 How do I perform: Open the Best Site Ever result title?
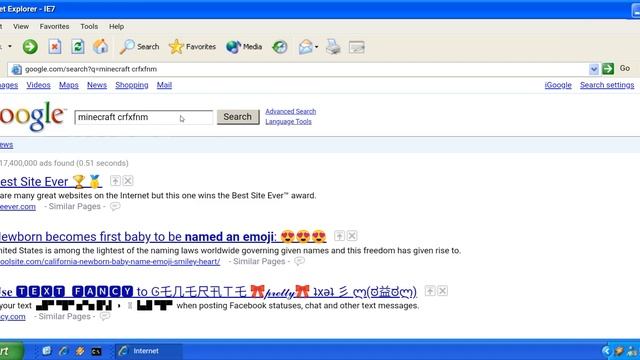(50, 181)
